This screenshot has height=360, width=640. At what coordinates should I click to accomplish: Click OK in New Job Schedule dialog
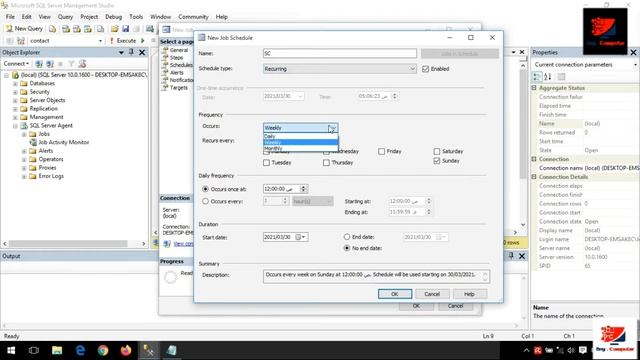[395, 294]
